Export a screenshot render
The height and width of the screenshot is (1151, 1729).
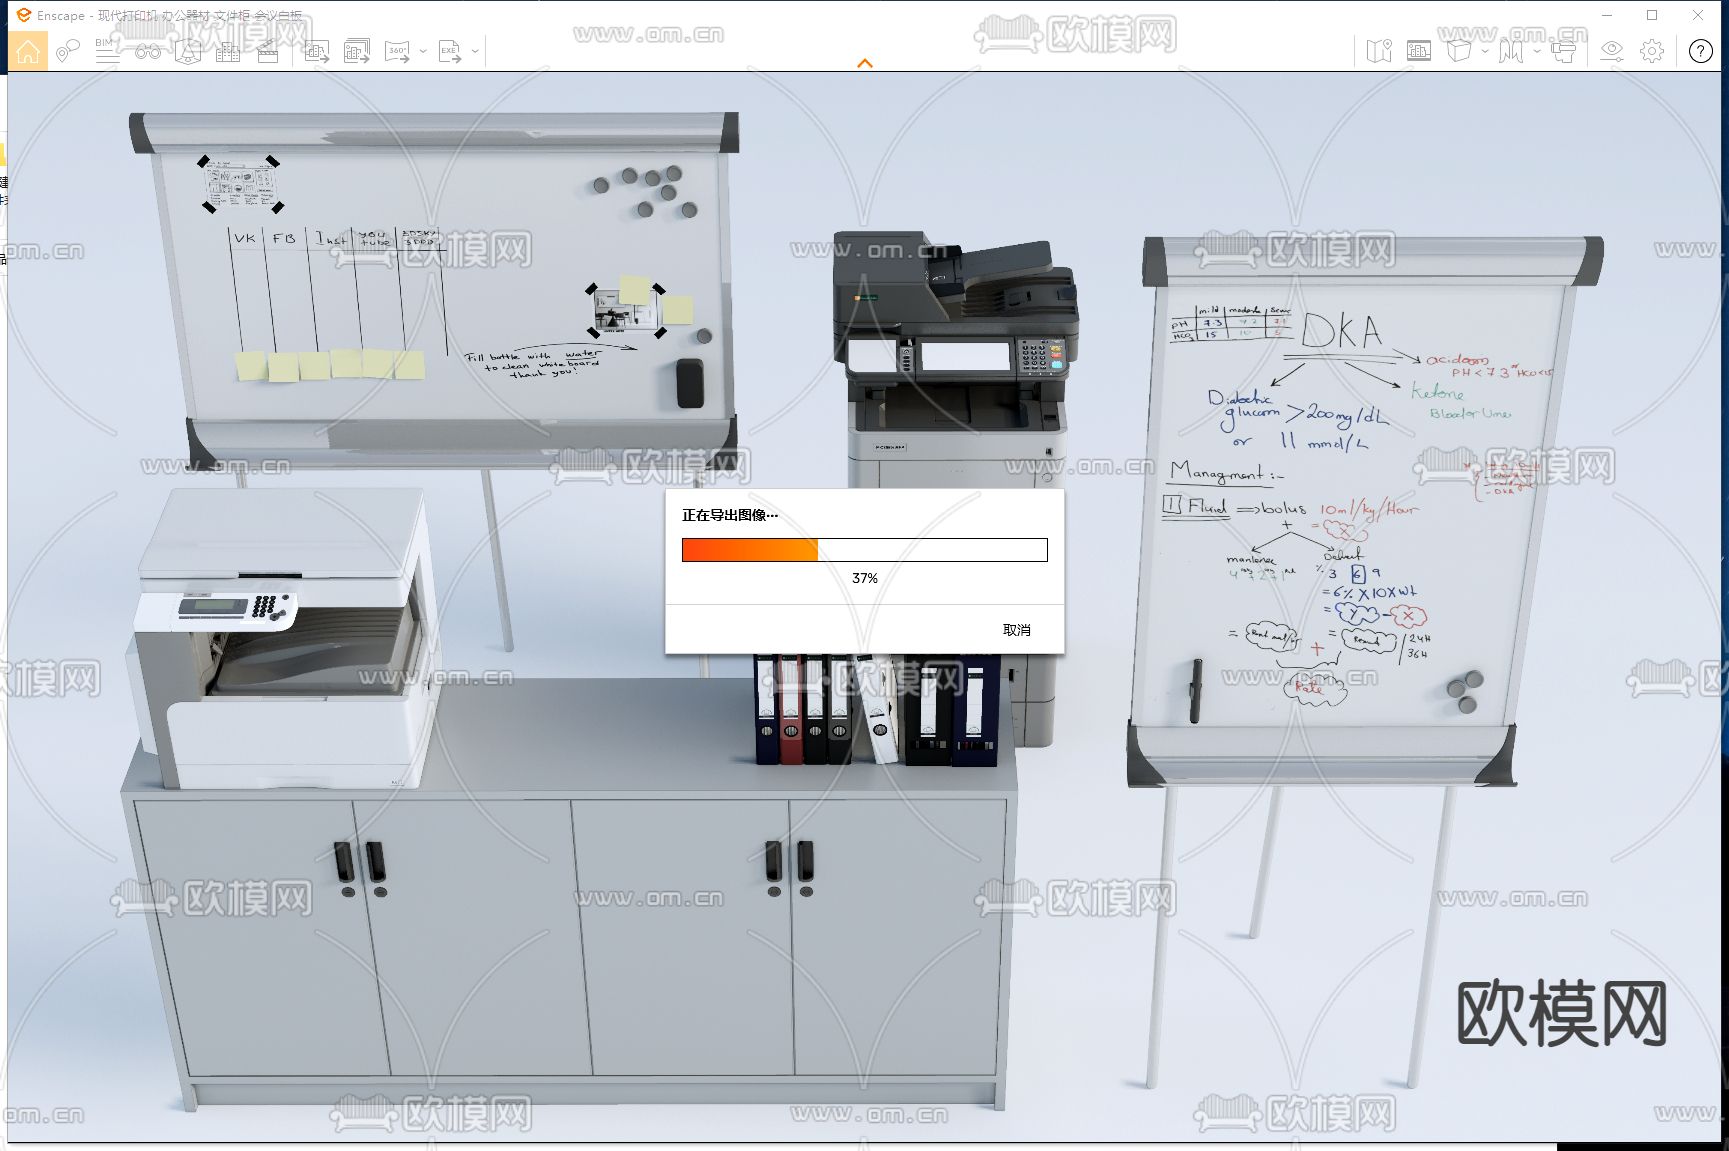point(317,51)
